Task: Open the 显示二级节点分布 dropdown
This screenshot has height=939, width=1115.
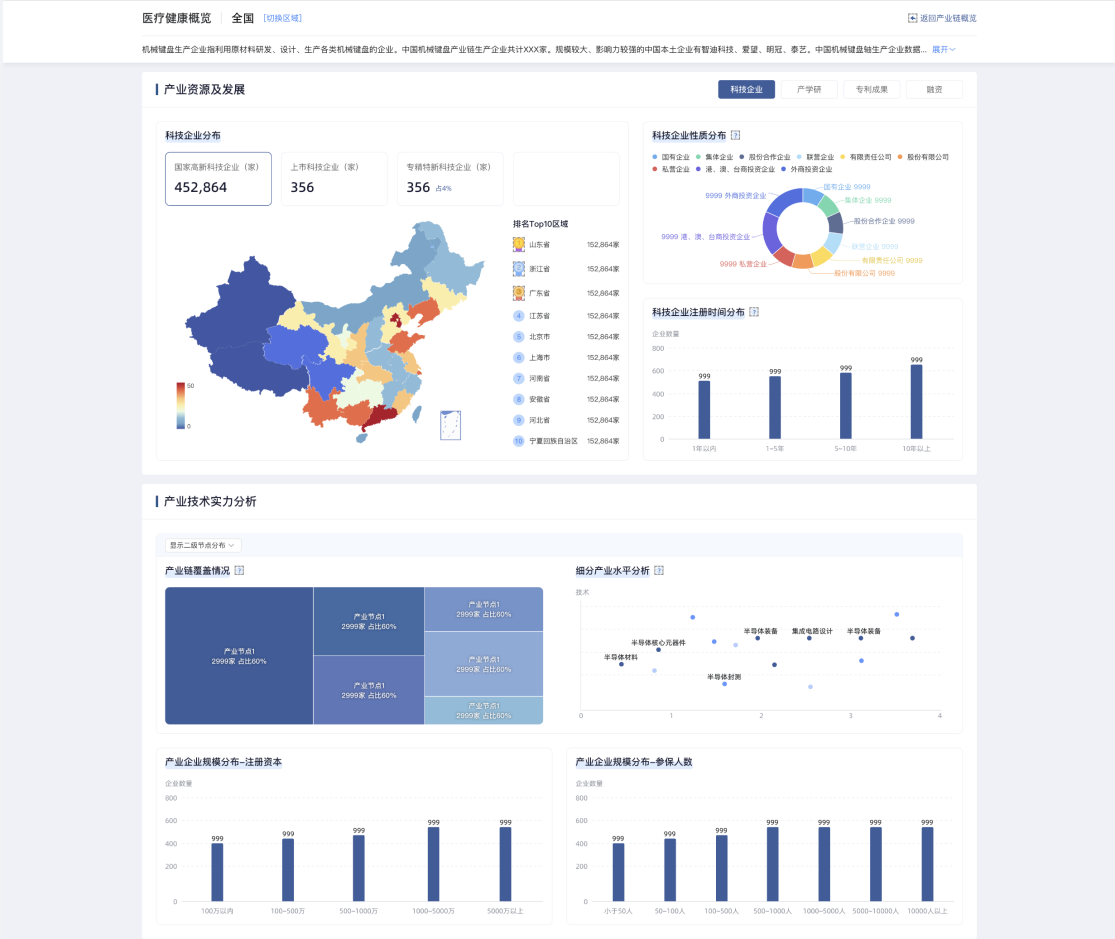Action: [x=203, y=546]
